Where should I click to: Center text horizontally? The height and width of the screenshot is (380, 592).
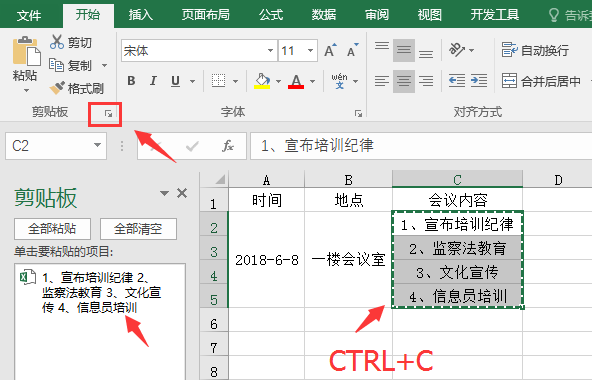pos(404,81)
